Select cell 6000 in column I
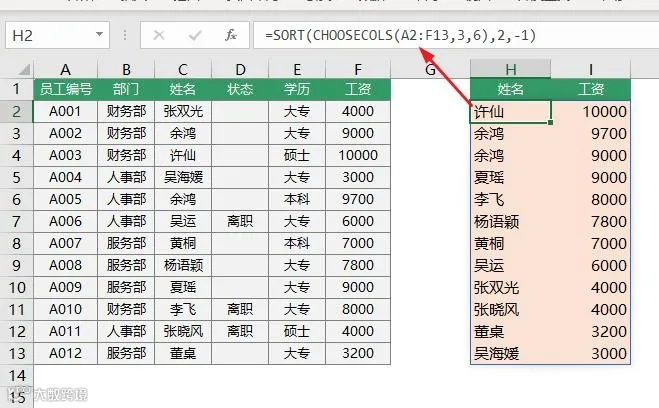The height and width of the screenshot is (408, 659). pyautogui.click(x=590, y=265)
